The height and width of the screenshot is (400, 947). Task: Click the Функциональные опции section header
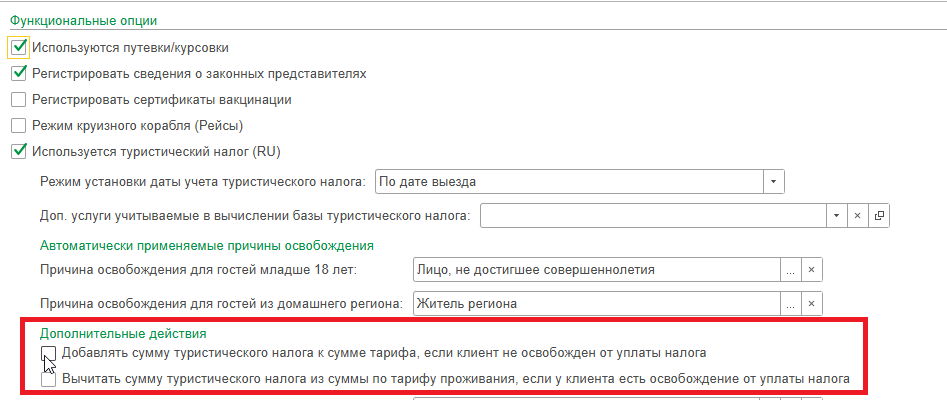click(x=83, y=21)
